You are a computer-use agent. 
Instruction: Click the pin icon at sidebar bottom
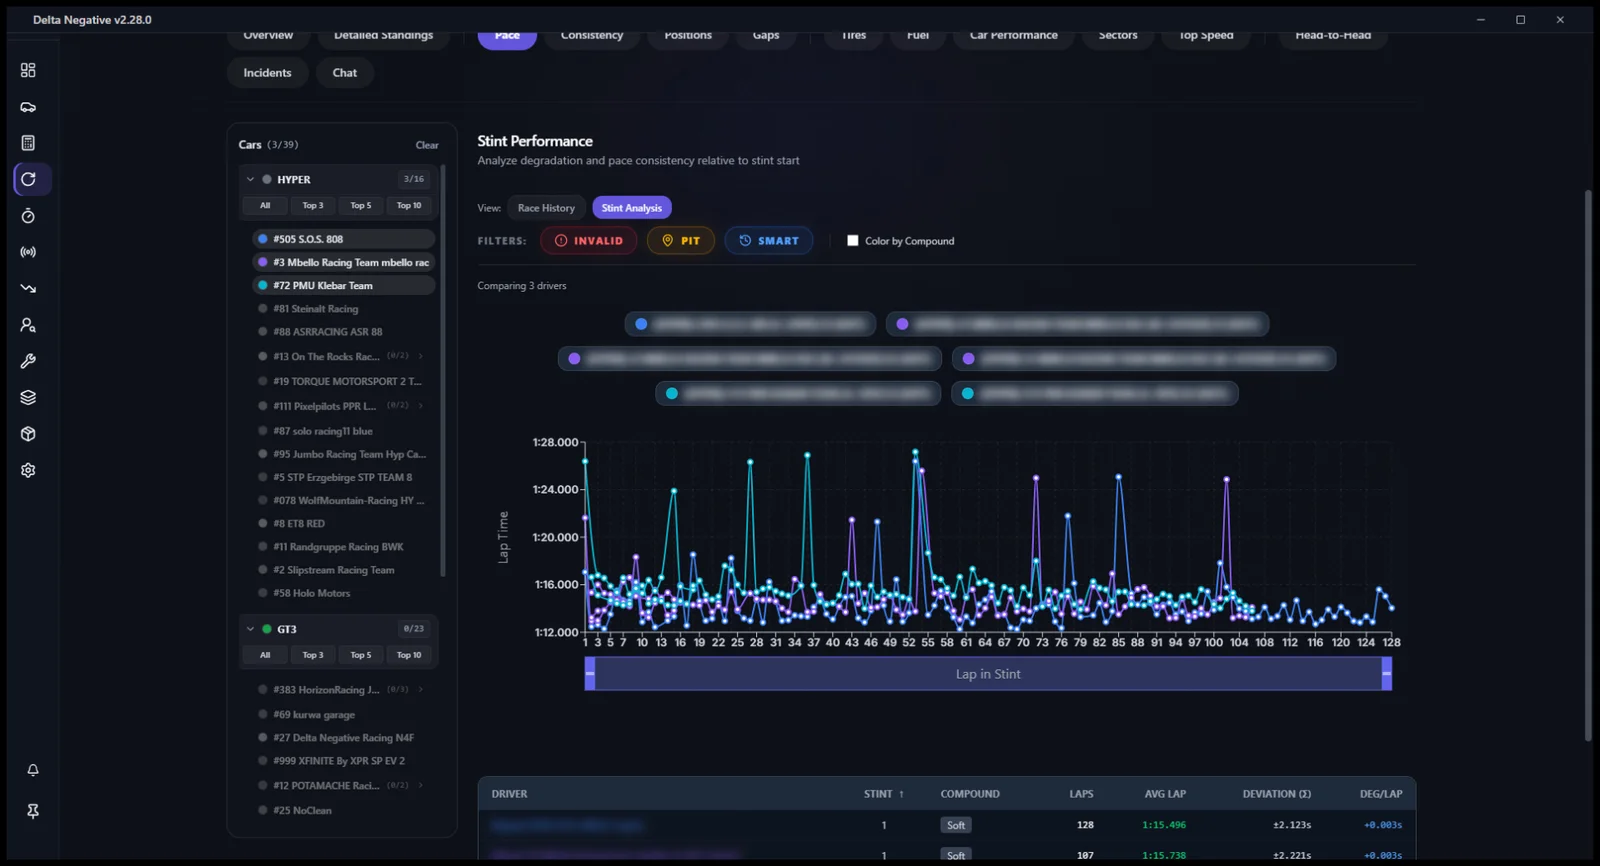pos(33,811)
